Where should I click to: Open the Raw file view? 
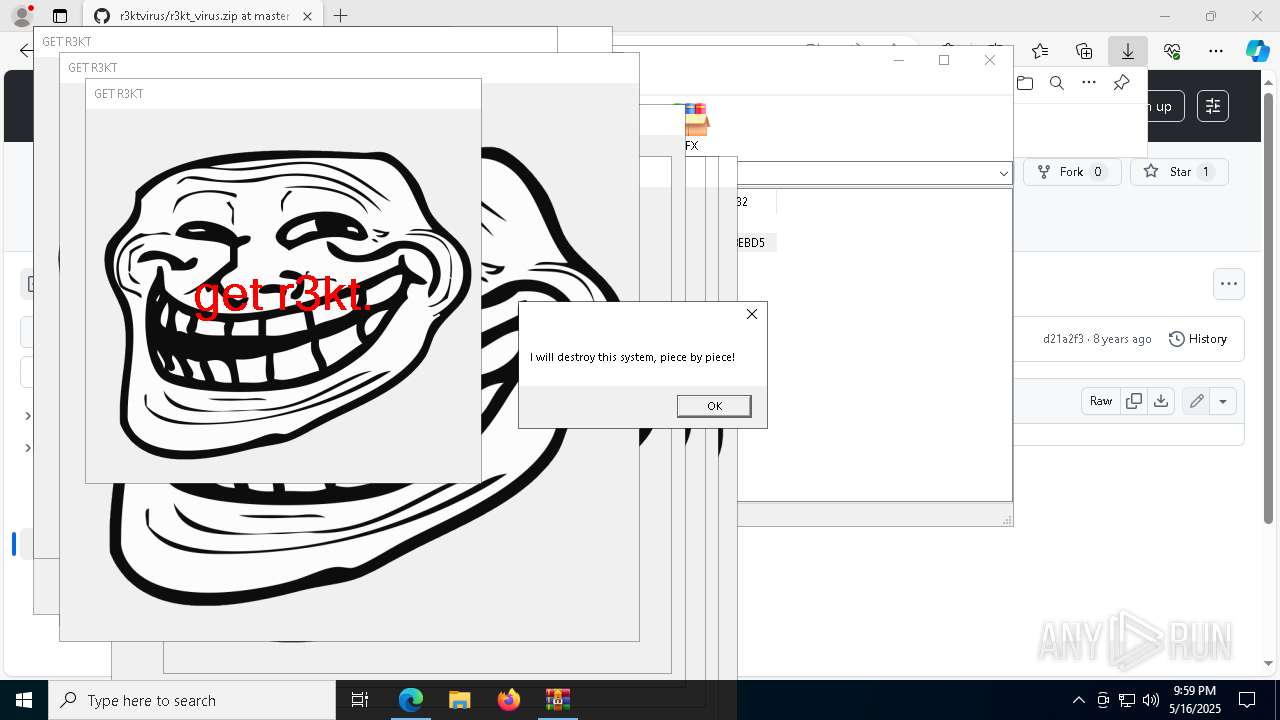click(x=1101, y=401)
